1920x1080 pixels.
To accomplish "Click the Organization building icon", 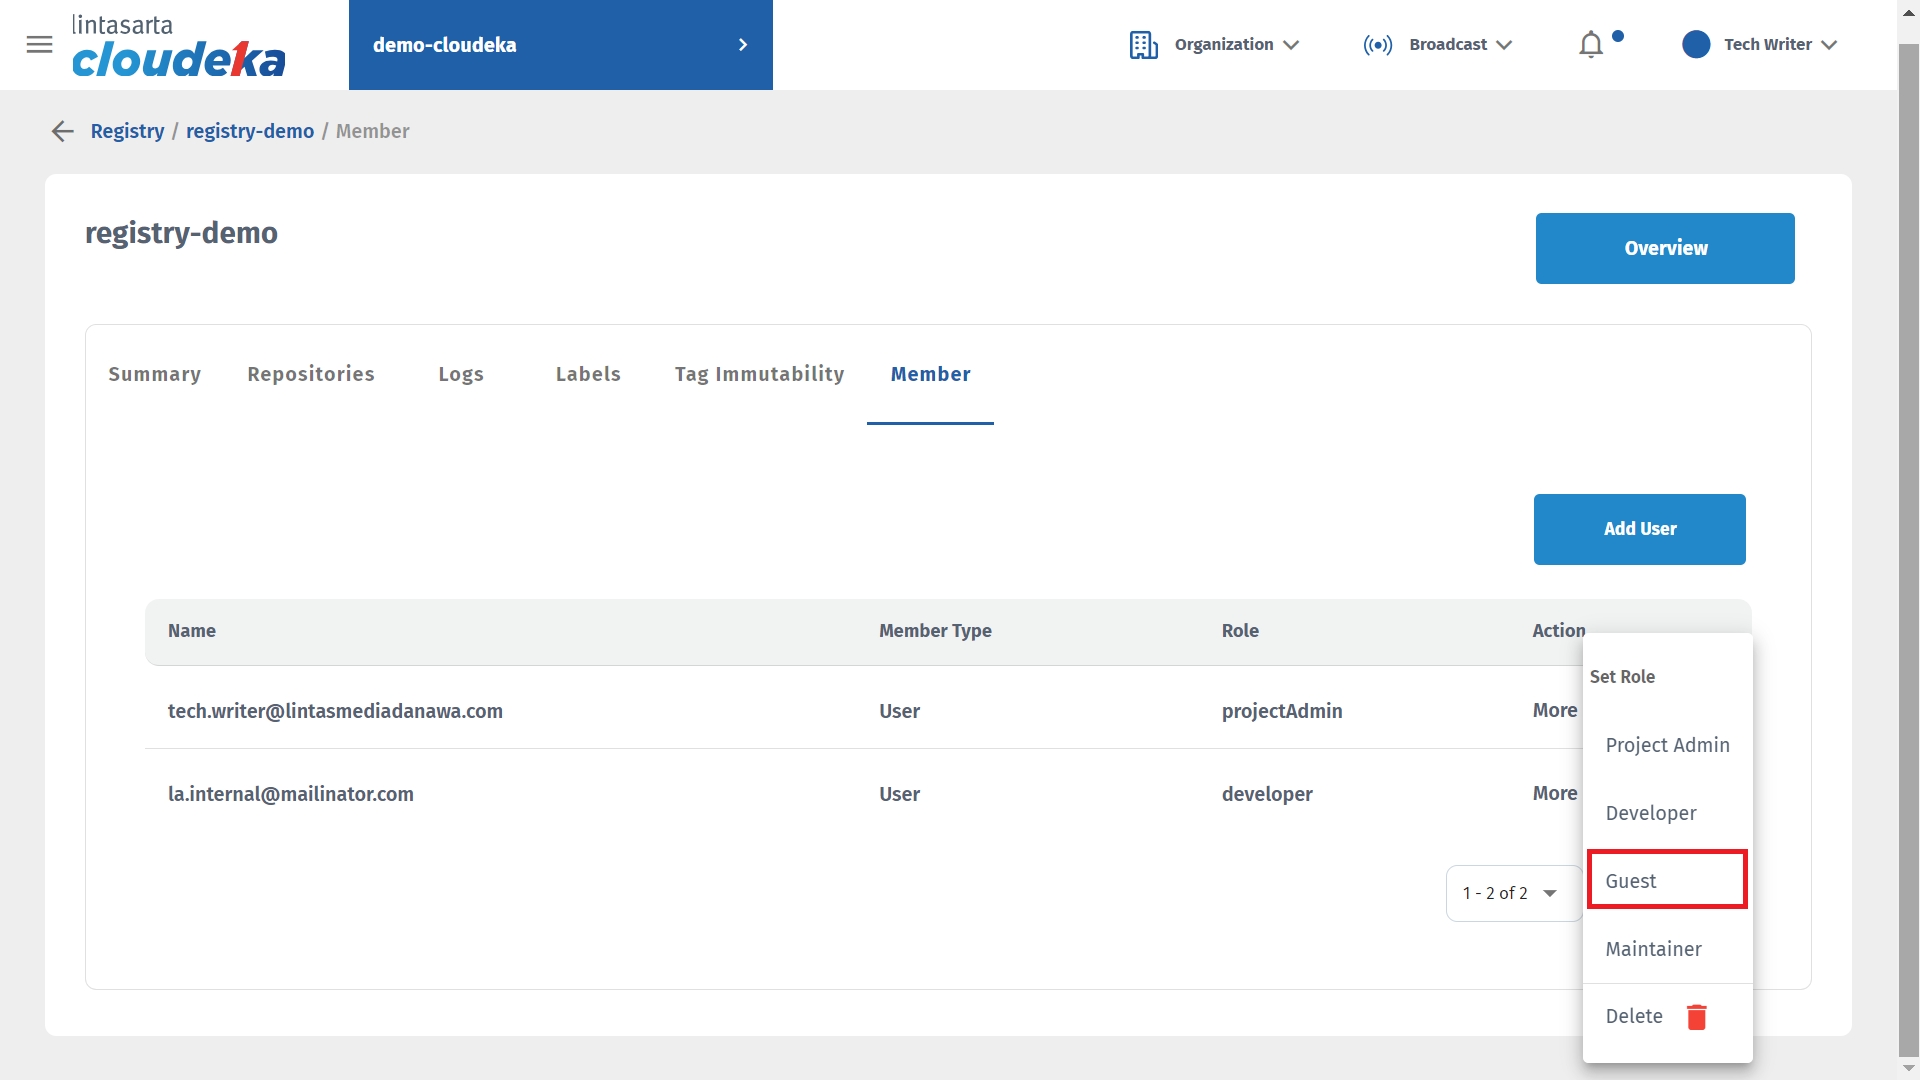I will (1143, 45).
